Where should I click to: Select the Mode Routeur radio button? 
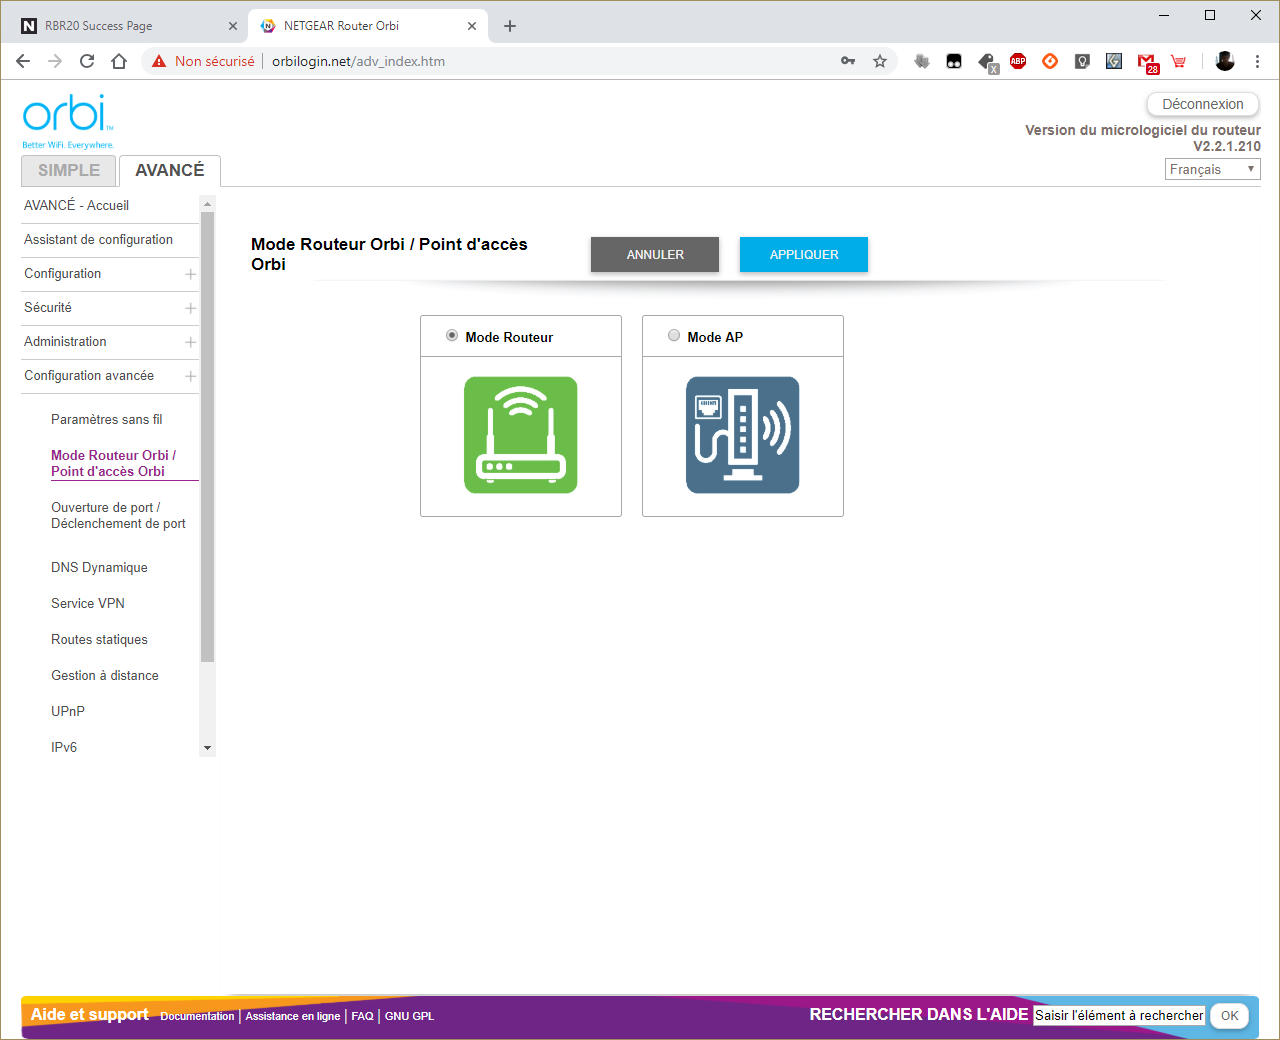click(x=452, y=336)
